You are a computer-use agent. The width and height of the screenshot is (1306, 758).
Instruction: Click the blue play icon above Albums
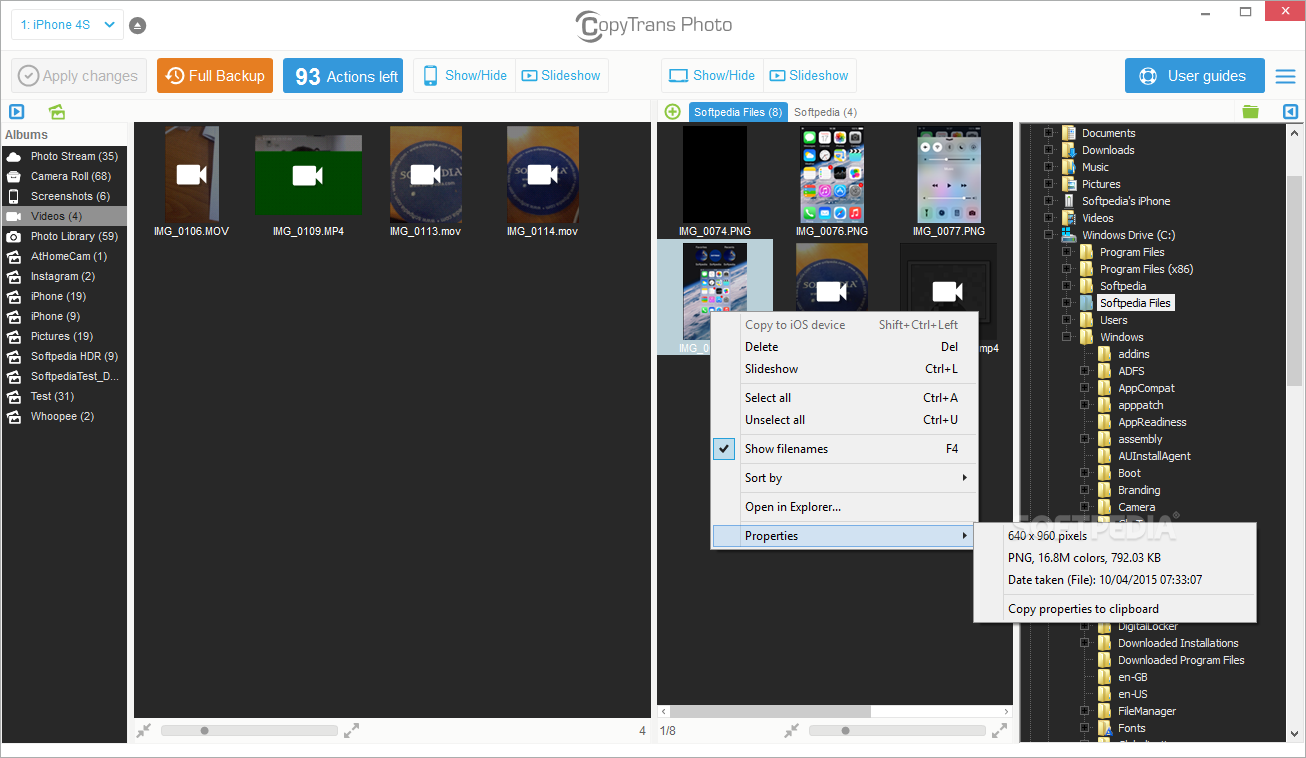17,112
